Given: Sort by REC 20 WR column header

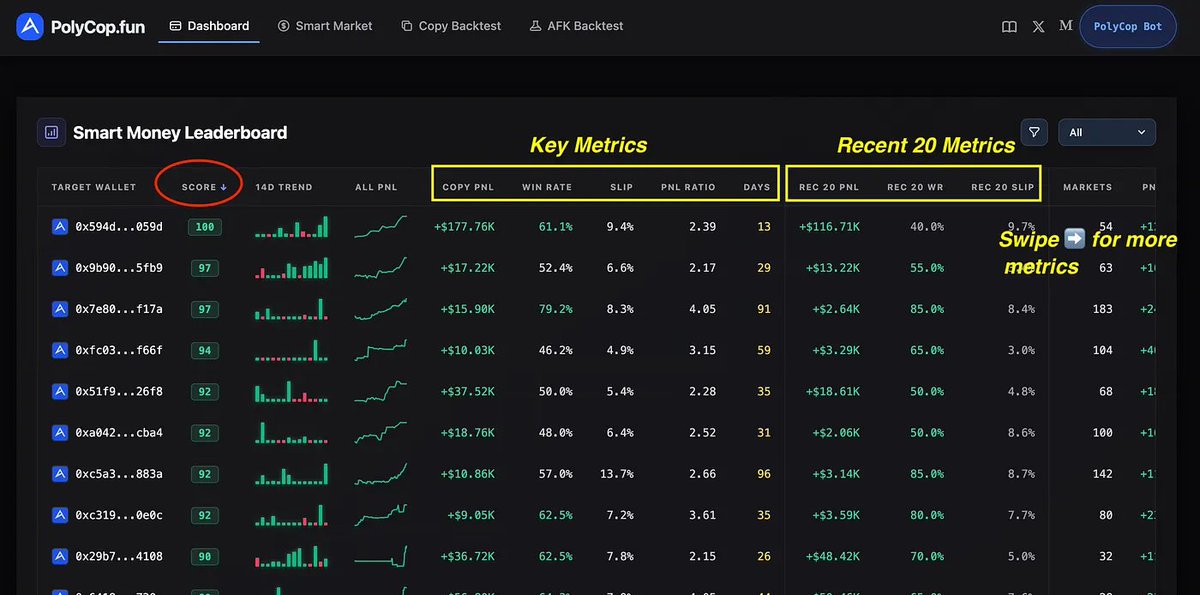Looking at the screenshot, I should tap(915, 187).
